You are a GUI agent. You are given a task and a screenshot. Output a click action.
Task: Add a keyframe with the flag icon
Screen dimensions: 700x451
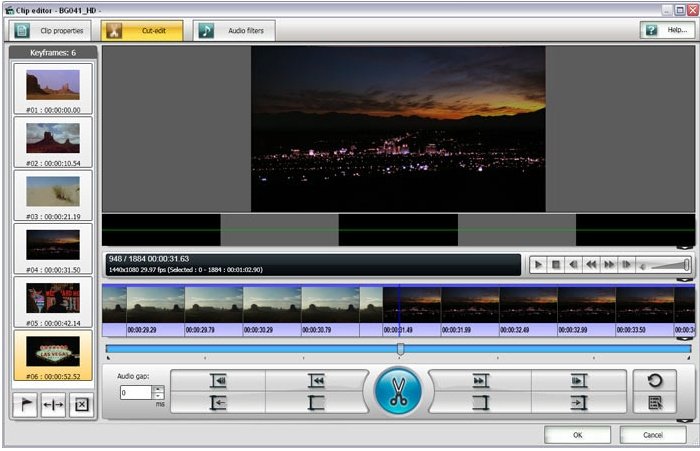25,405
